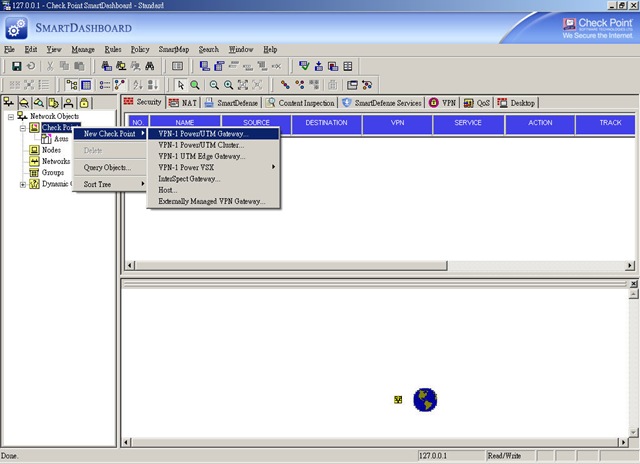Click the Rule Base view icon
Screen dimensions: 640x464
pyautogui.click(x=177, y=66)
